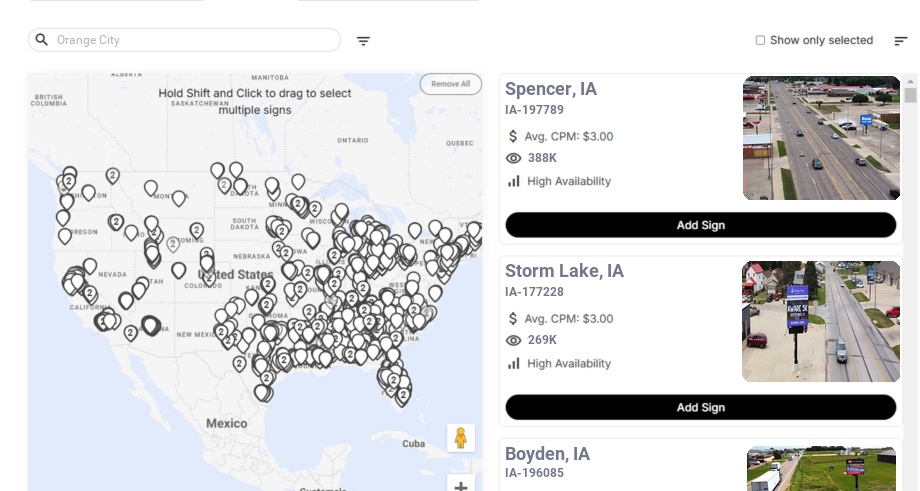Click Add Sign for Spencer, IA
920x491 pixels.
700,225
